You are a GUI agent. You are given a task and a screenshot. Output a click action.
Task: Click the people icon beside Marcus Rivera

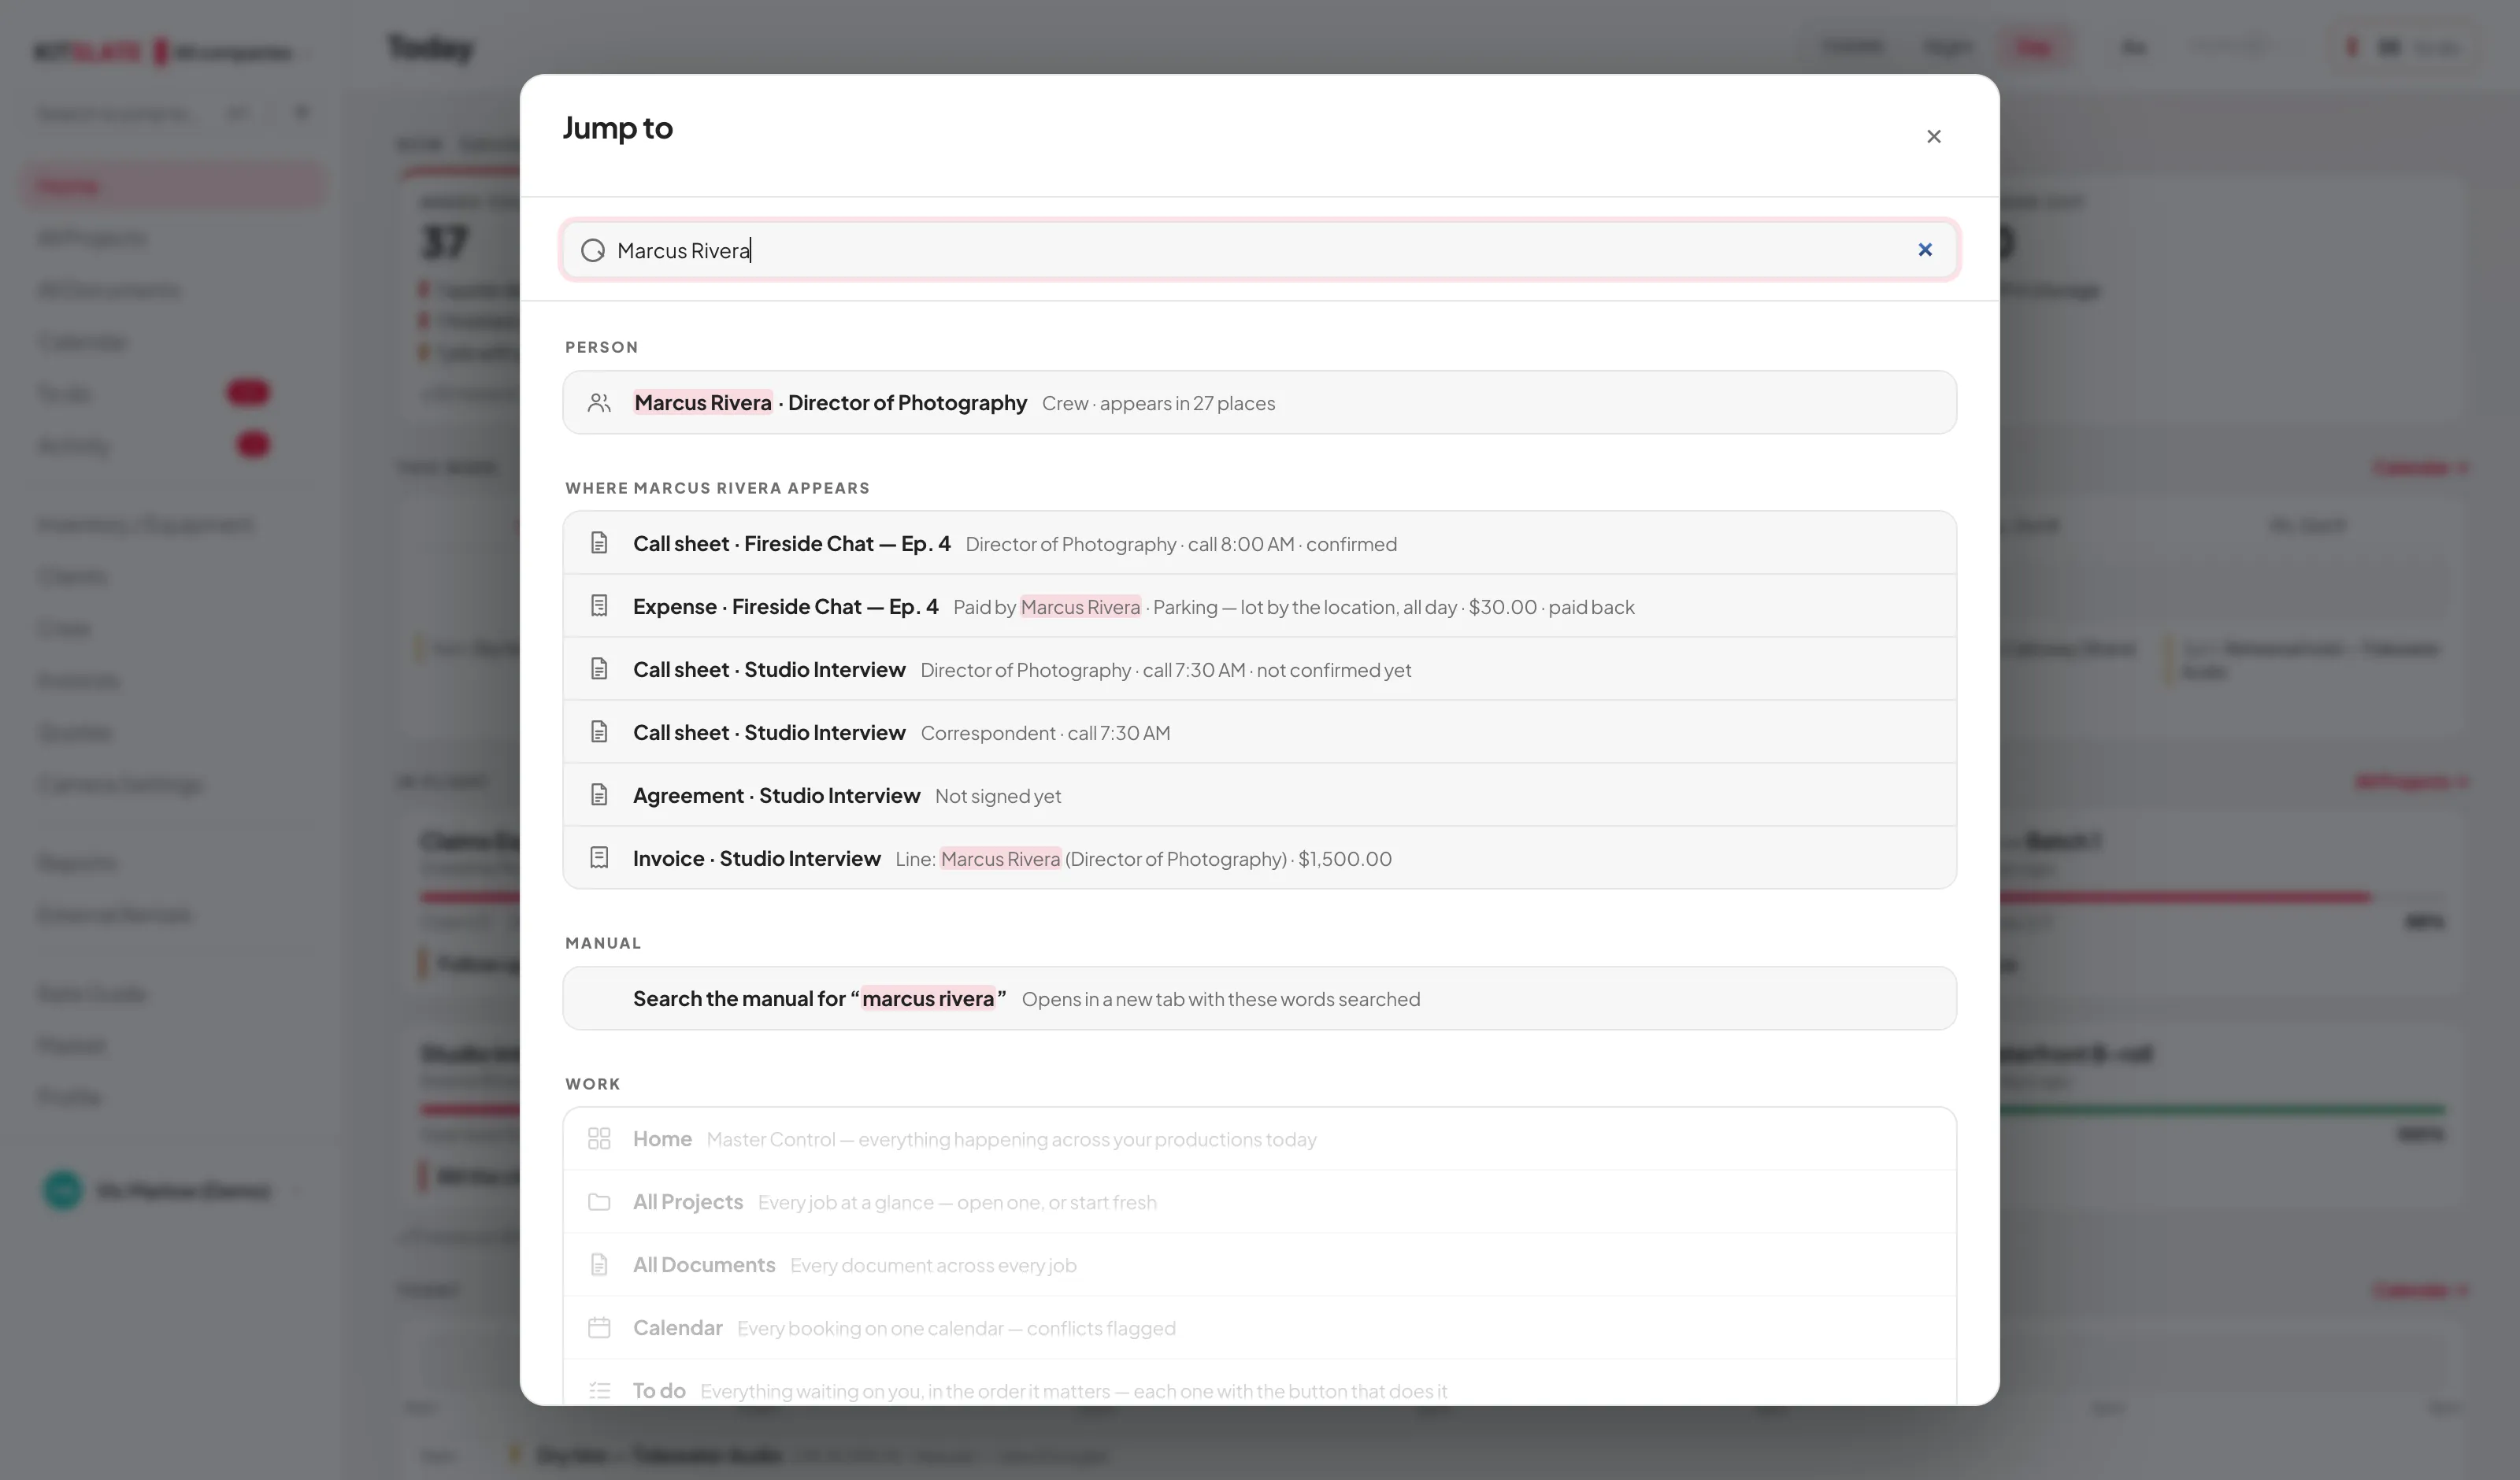[599, 403]
